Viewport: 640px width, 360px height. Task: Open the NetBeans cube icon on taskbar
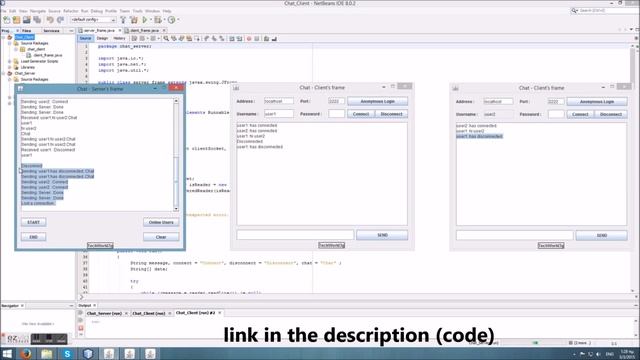click(88, 353)
